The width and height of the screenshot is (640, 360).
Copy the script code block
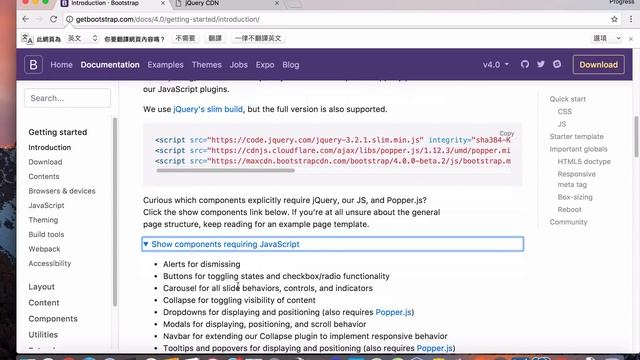[x=507, y=133]
